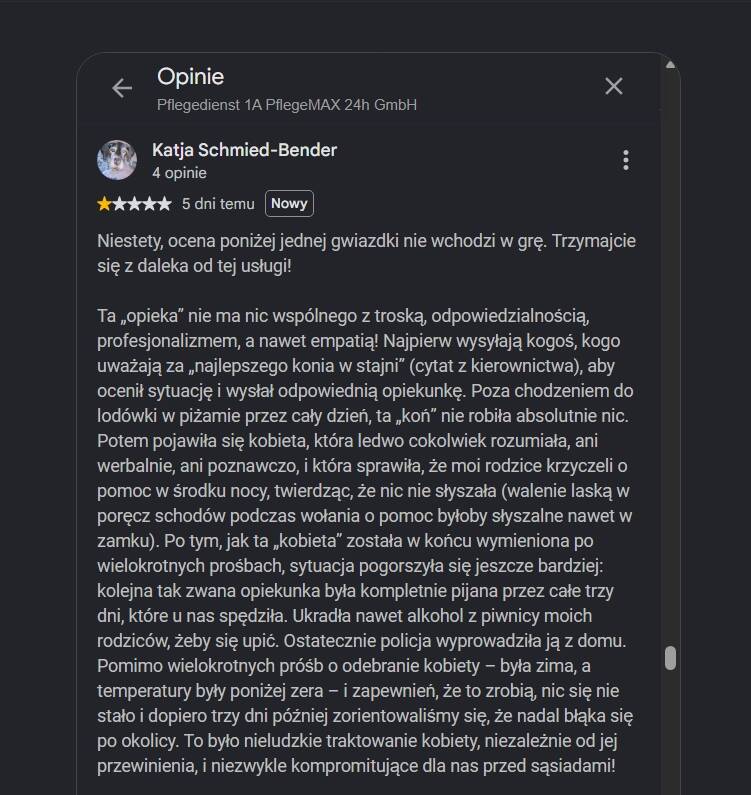Click business name 'Pflegedienst 1A PflegeMAX 24h GmbH'
The height and width of the screenshot is (795, 751).
tap(287, 105)
